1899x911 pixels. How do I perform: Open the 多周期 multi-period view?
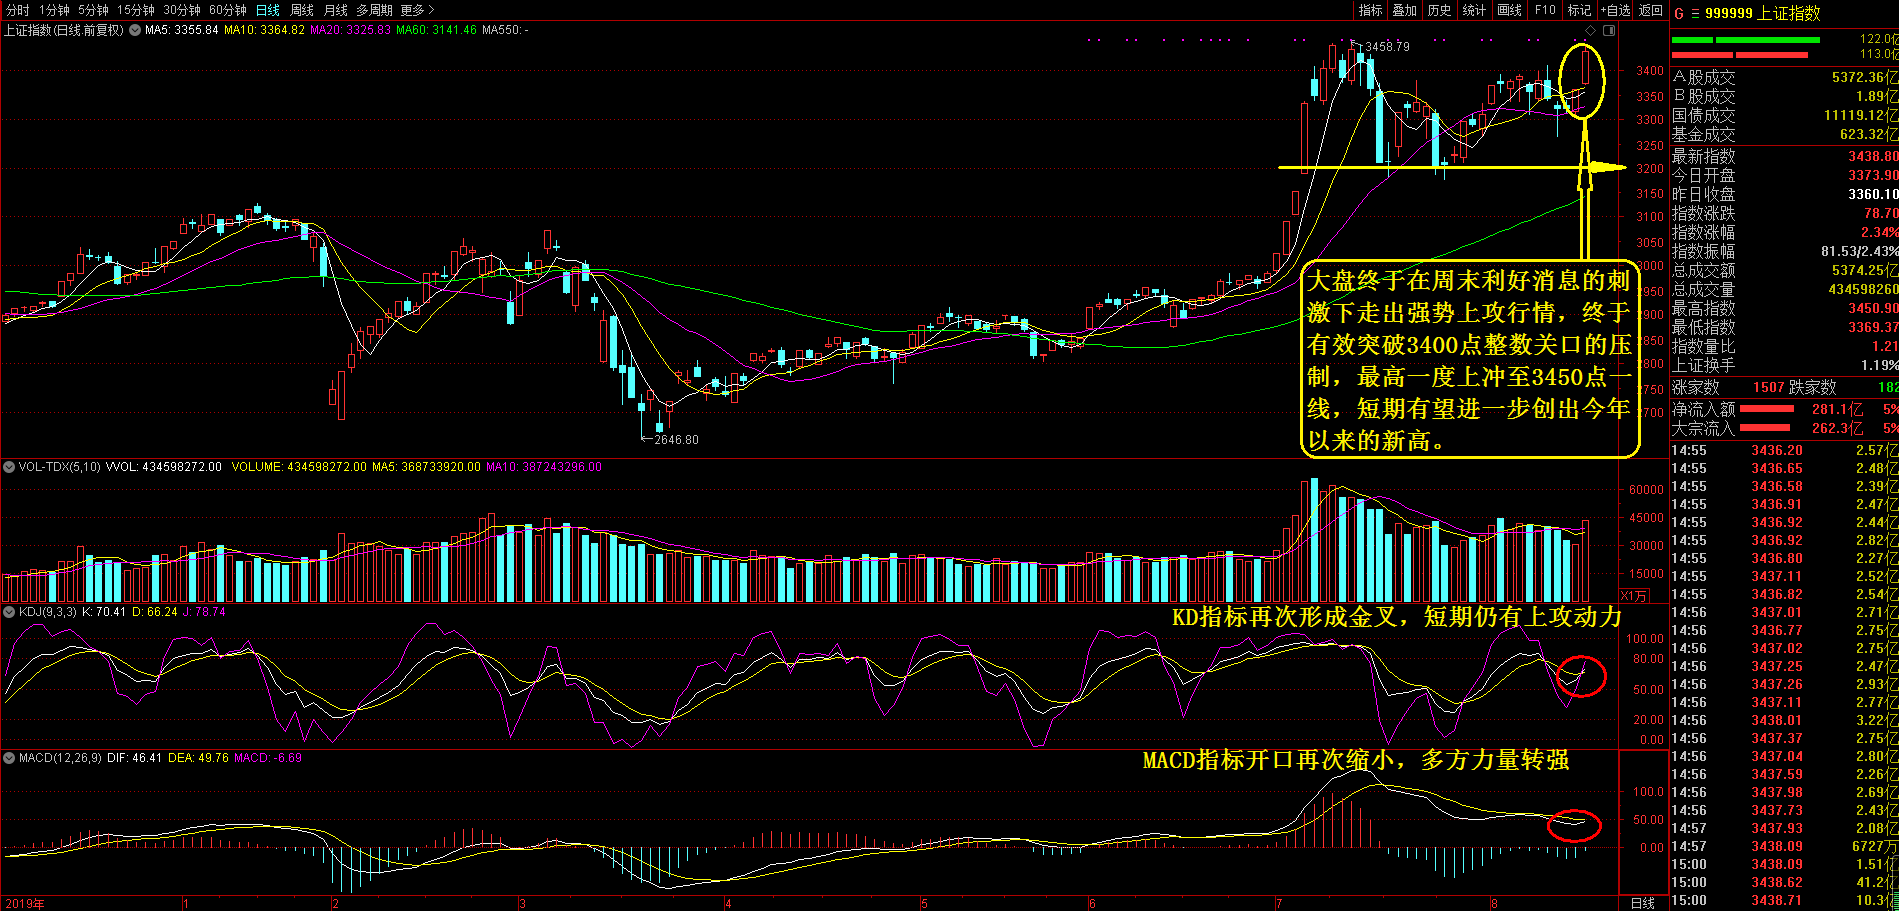[374, 10]
